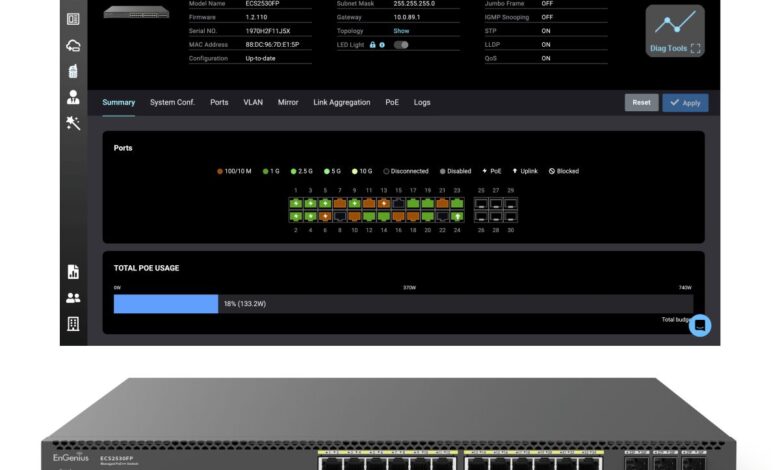780x470 pixels.
Task: Click the Apply button
Action: click(x=685, y=103)
